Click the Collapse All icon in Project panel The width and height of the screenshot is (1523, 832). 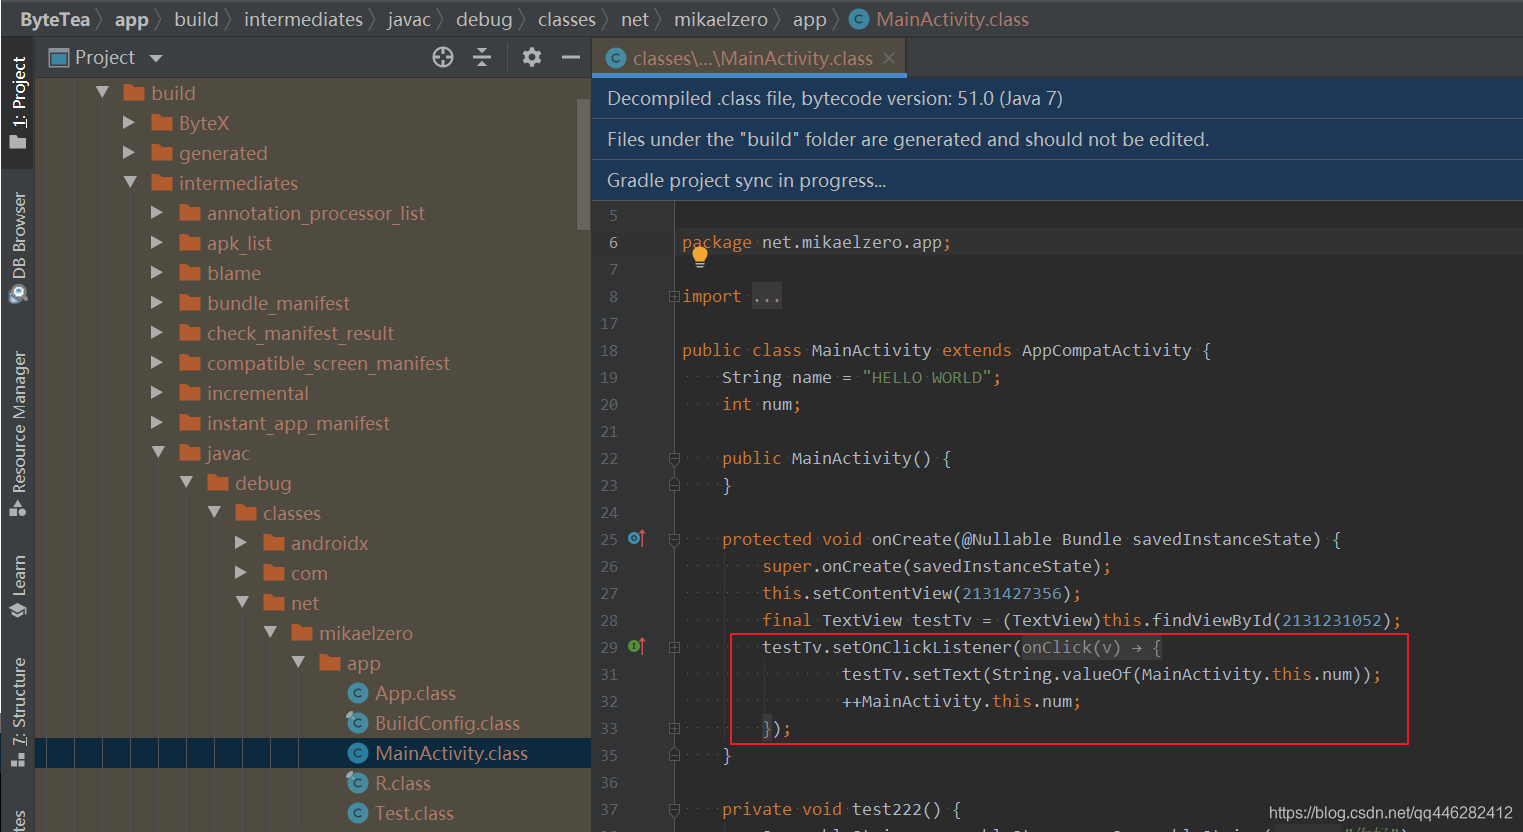482,57
